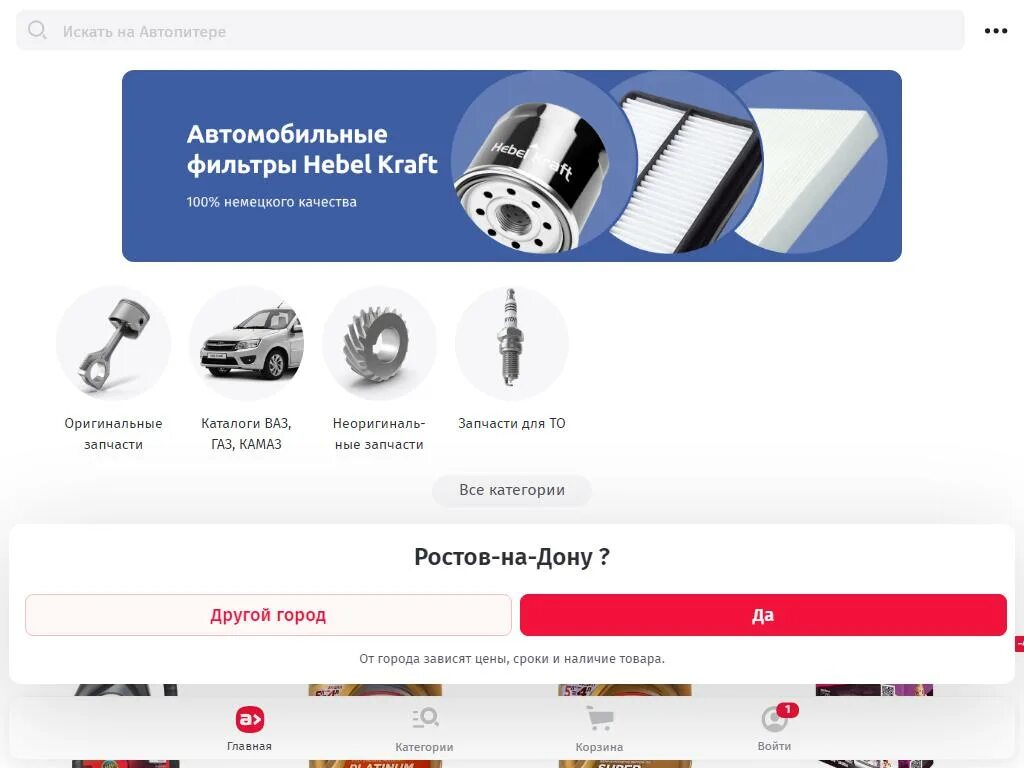Image resolution: width=1024 pixels, height=768 pixels.
Task: Select the piston Оригинальные запчасти icon
Action: (x=113, y=344)
